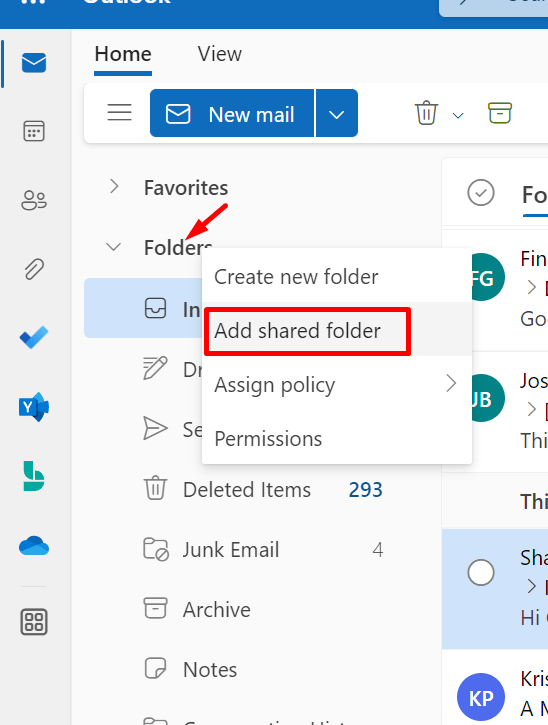Expand the conversation under FG avatar
The height and width of the screenshot is (725, 548).
pos(532,288)
